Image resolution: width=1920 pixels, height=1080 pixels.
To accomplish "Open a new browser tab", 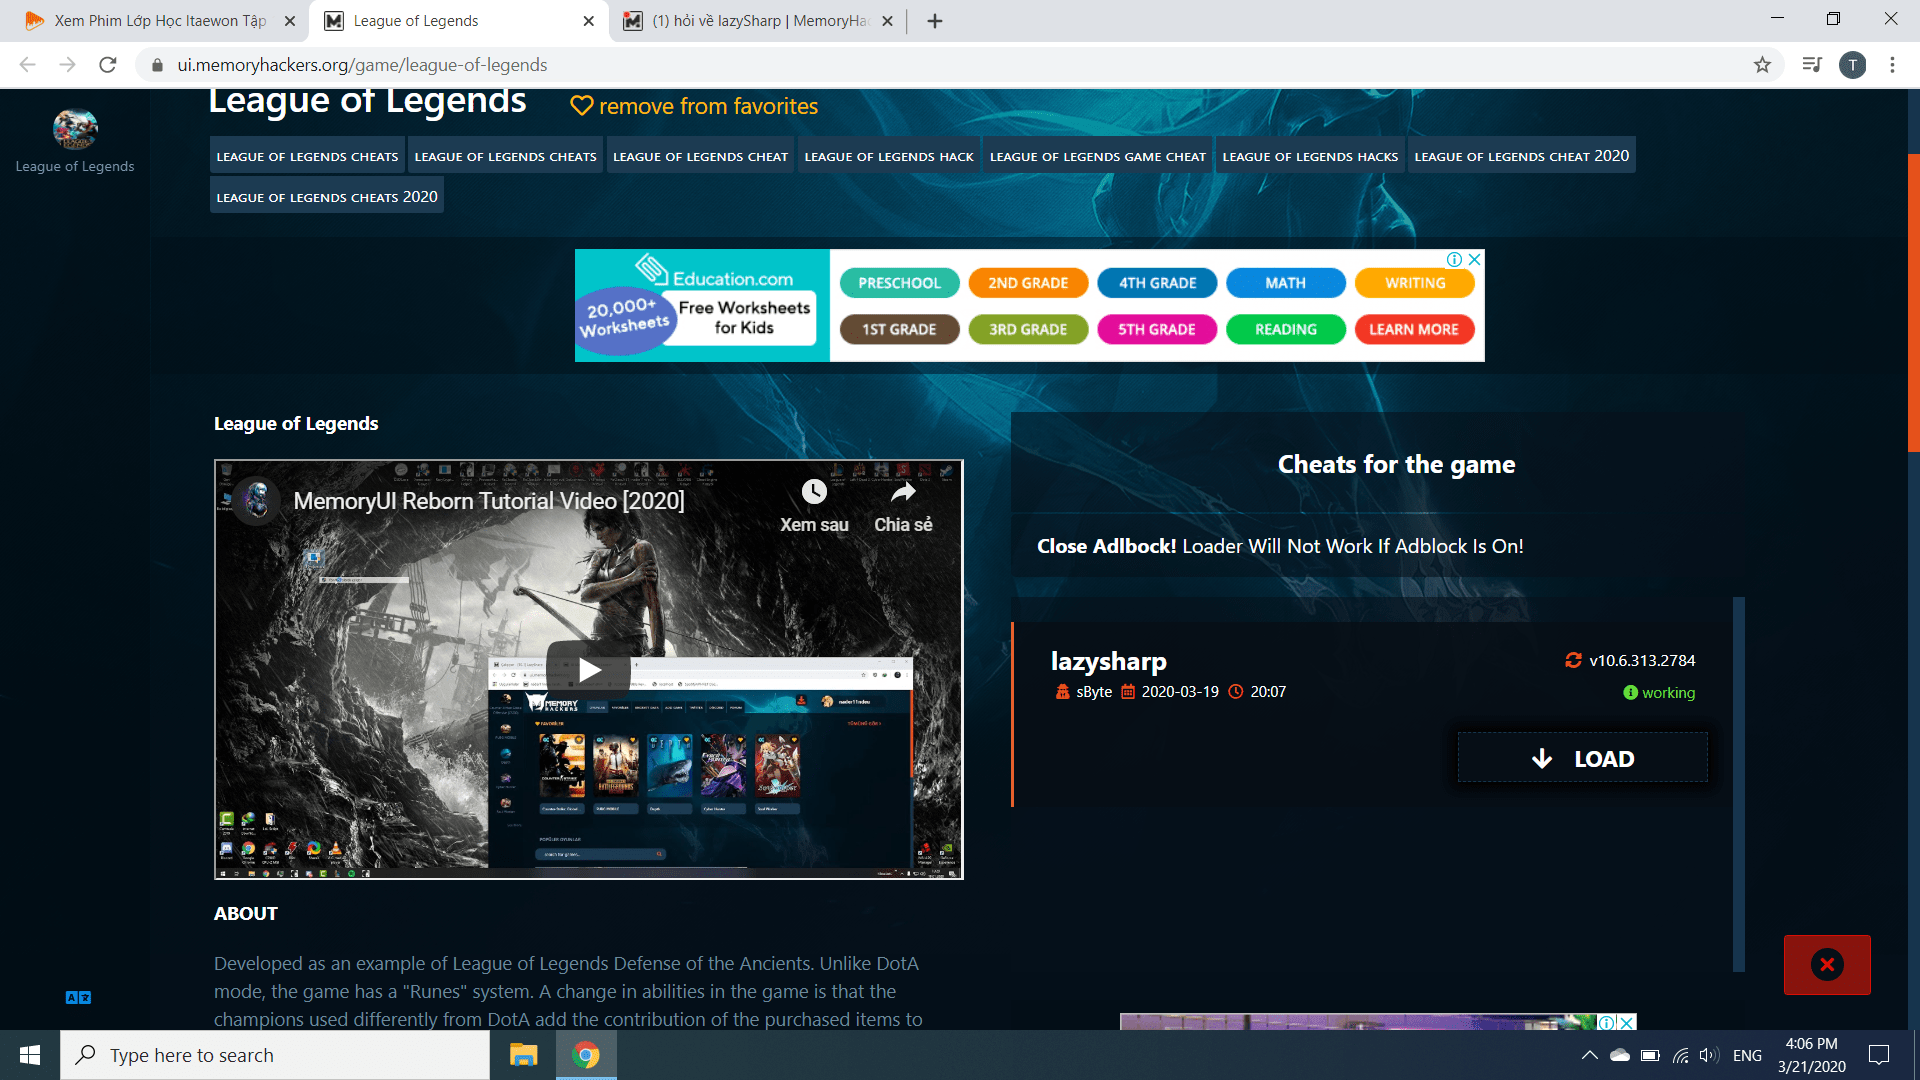I will tap(935, 21).
